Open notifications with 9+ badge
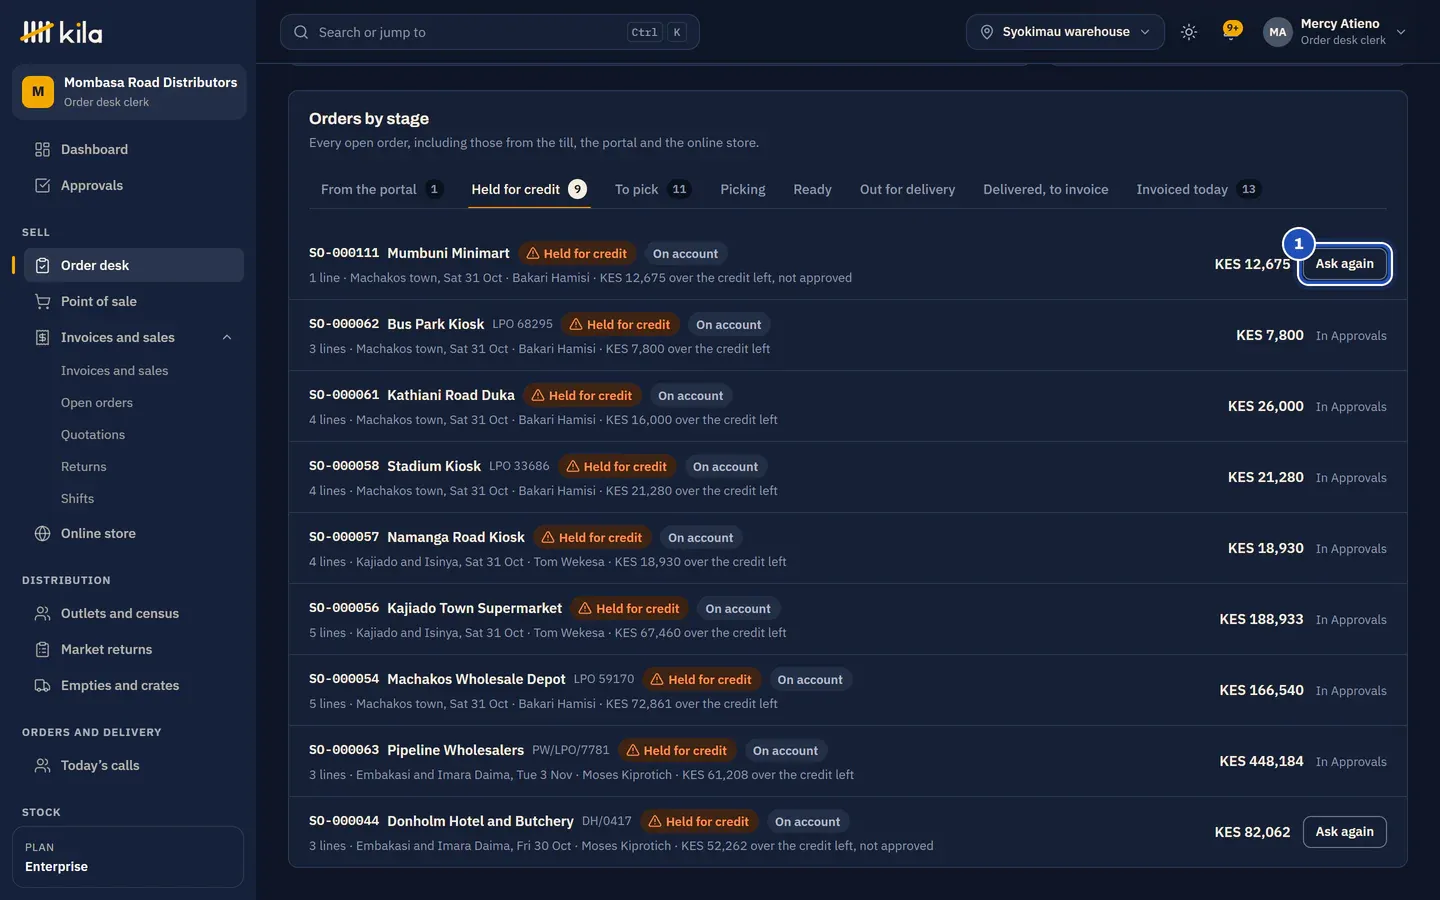The height and width of the screenshot is (900, 1440). (x=1232, y=32)
